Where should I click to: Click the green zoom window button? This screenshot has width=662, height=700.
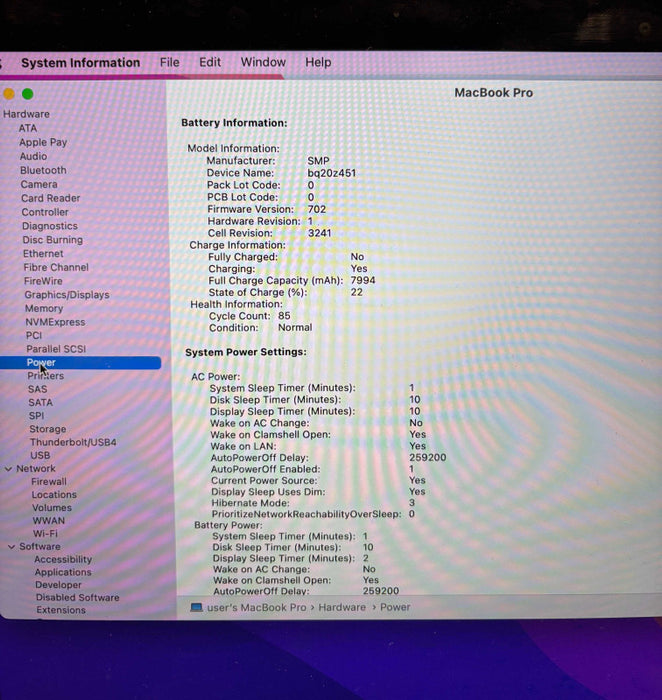click(28, 94)
